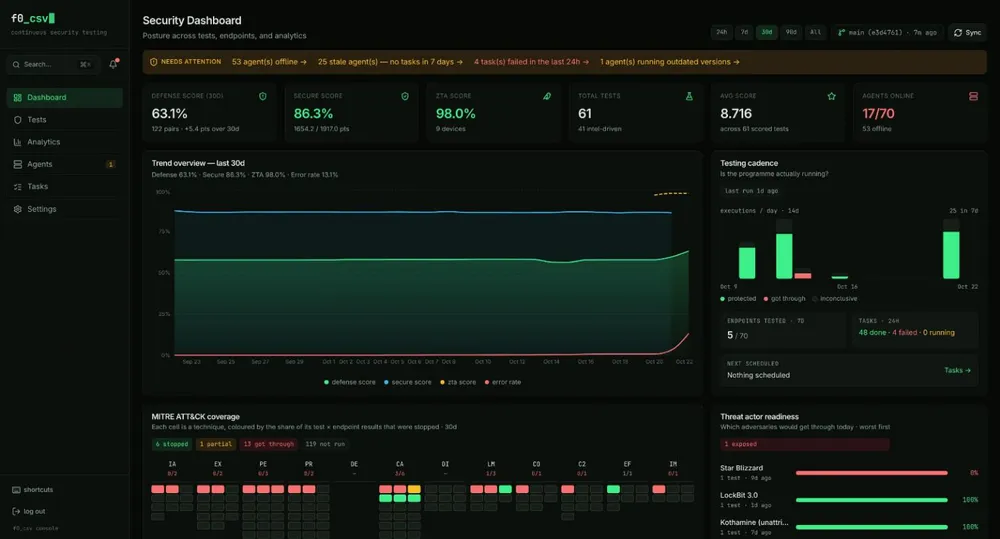
Task: Click the shortcuts keyboard icon
Action: [x=16, y=490]
